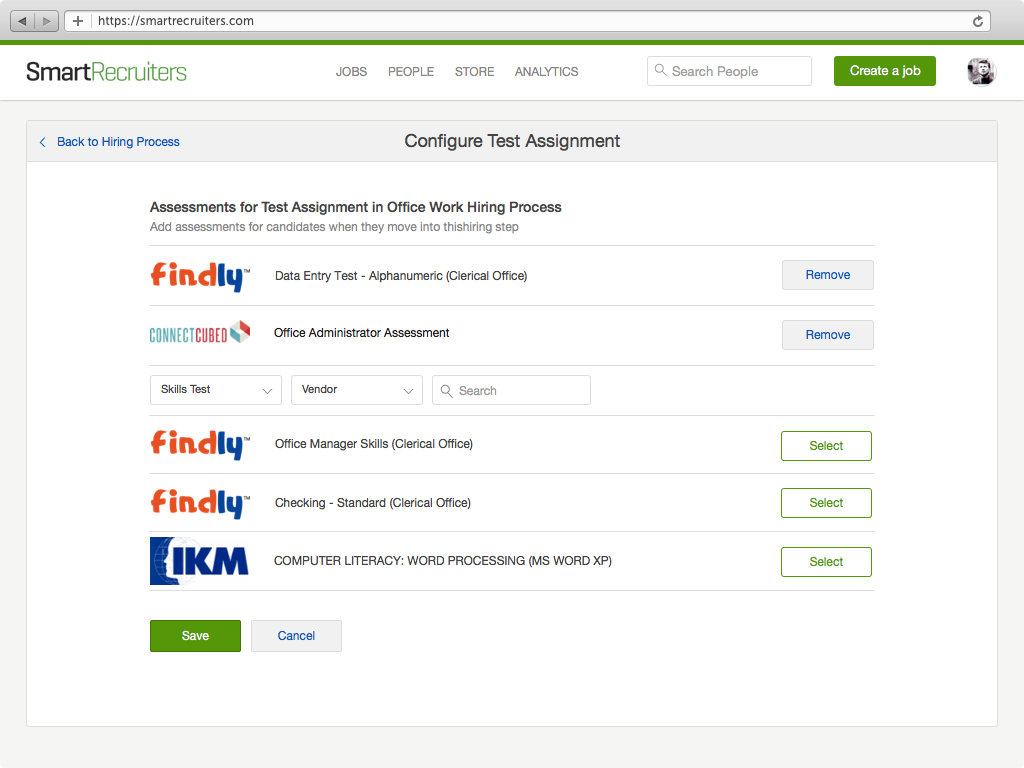Select Checking - Standard assessment
The height and width of the screenshot is (768, 1024).
[x=826, y=503]
